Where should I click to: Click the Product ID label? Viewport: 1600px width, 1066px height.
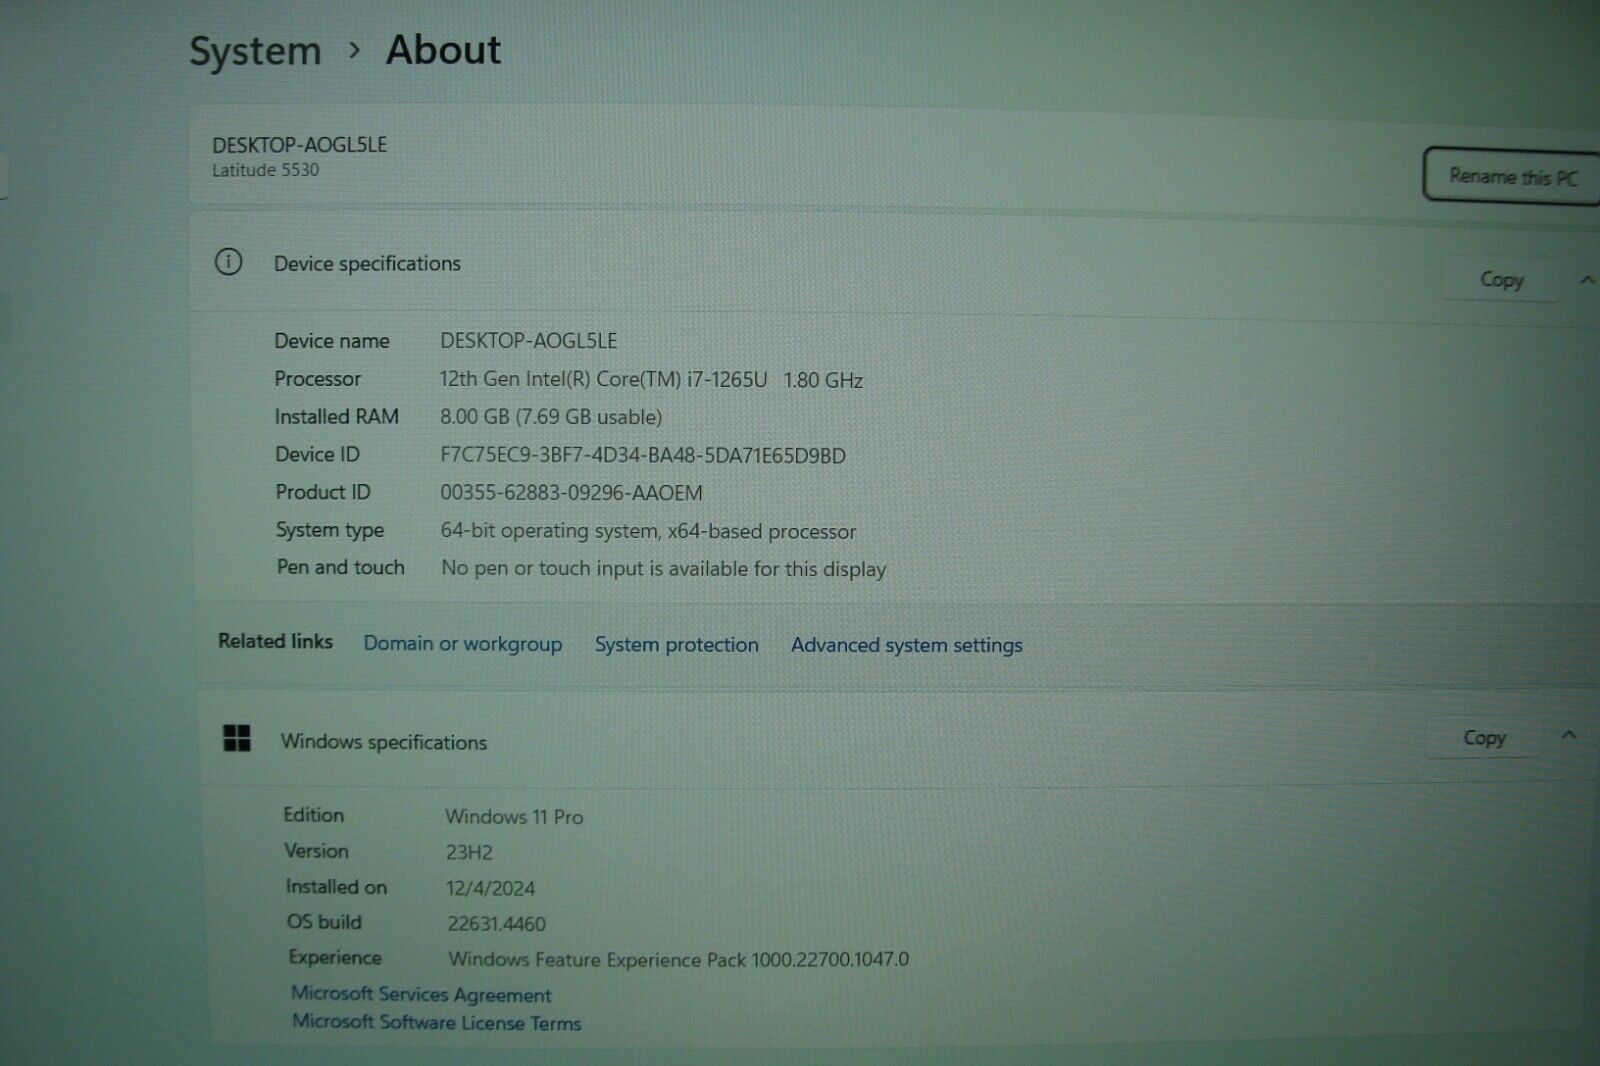pyautogui.click(x=323, y=492)
